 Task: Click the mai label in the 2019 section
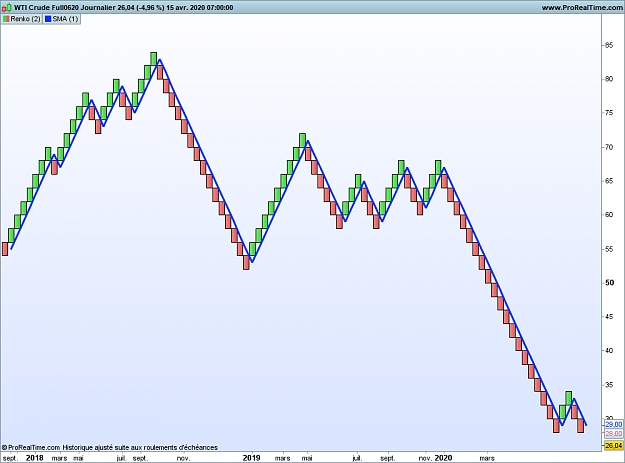pyautogui.click(x=307, y=458)
